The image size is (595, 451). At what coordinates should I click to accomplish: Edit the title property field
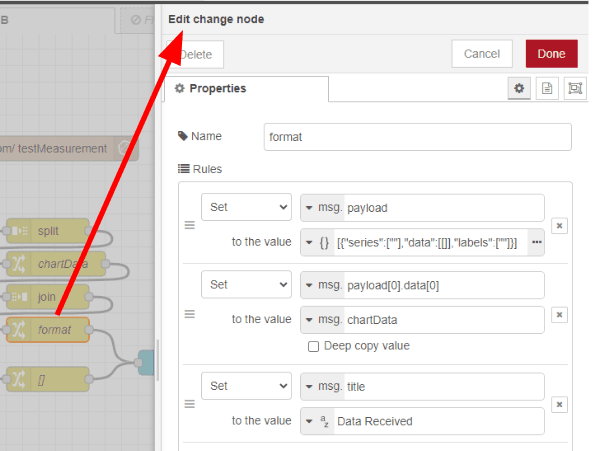pos(444,387)
